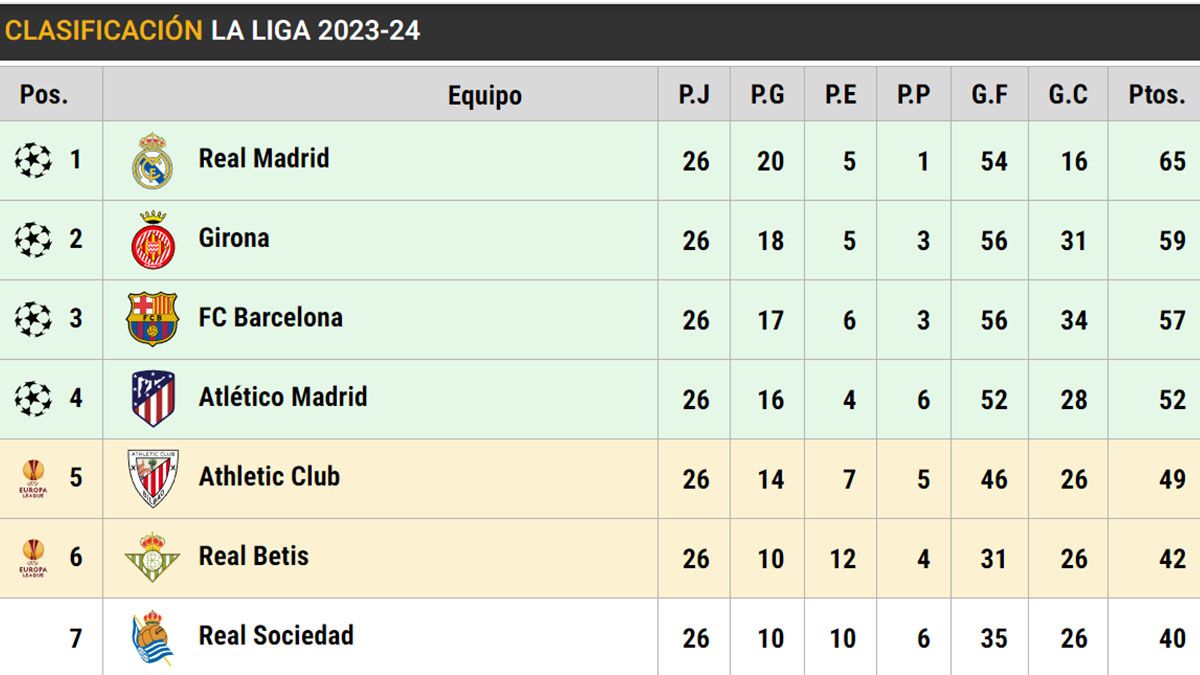1200x675 pixels.
Task: Click Europa League icon beside position 5
Action: point(33,478)
